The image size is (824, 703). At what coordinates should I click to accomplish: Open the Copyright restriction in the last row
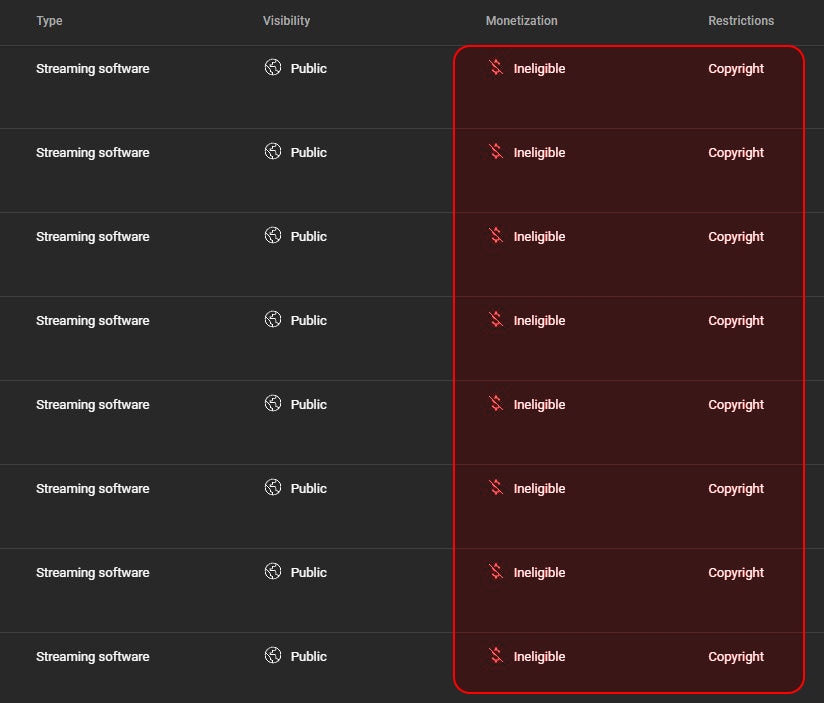coord(736,657)
